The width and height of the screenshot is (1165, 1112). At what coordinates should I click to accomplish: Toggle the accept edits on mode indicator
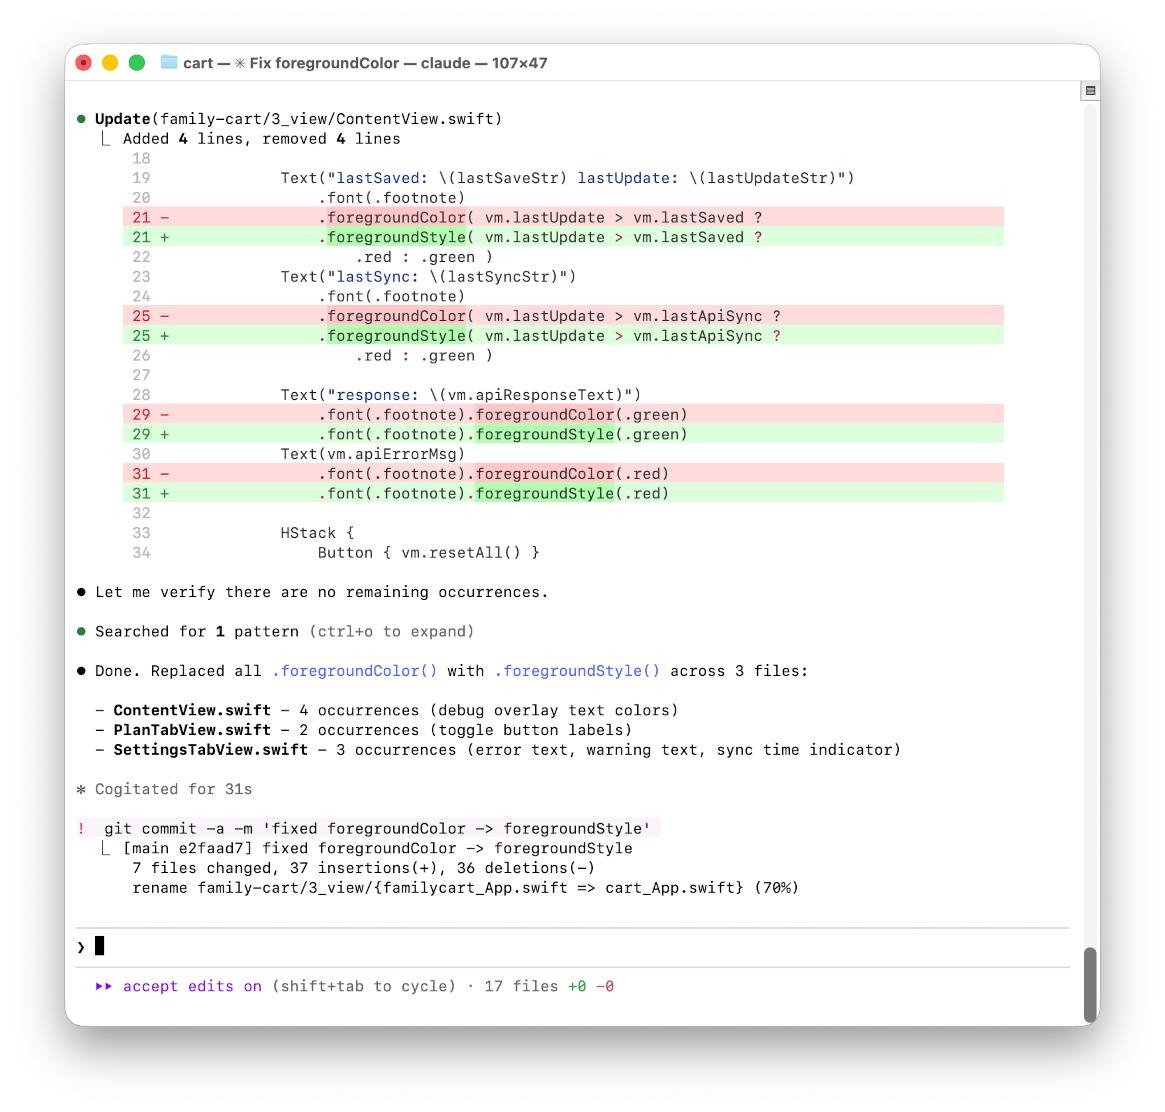192,986
